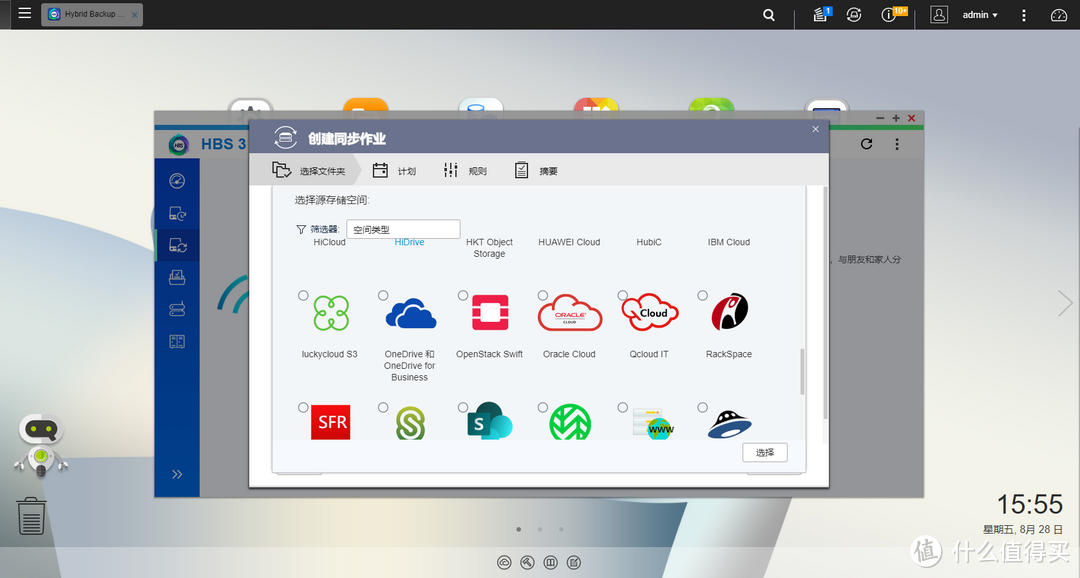
Task: Open Backup & Restore icon in HBS sidebar
Action: pos(177,214)
